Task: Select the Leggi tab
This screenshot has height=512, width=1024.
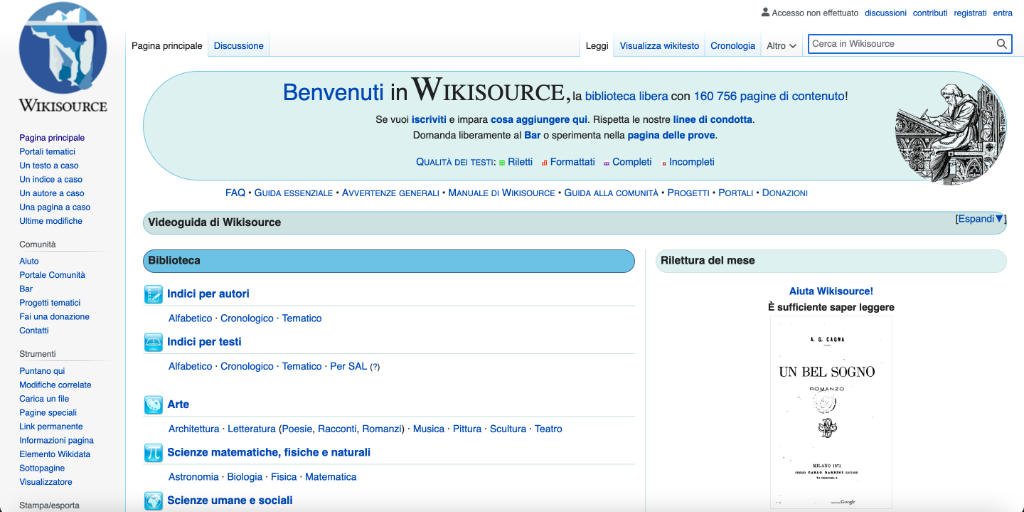Action: tap(597, 46)
